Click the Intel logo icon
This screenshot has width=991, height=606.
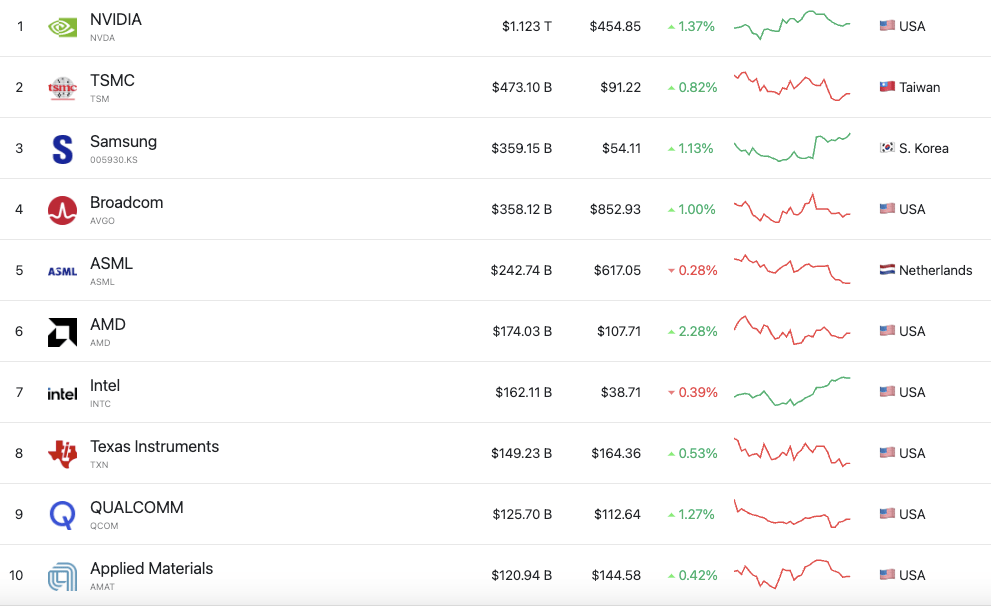[63, 394]
